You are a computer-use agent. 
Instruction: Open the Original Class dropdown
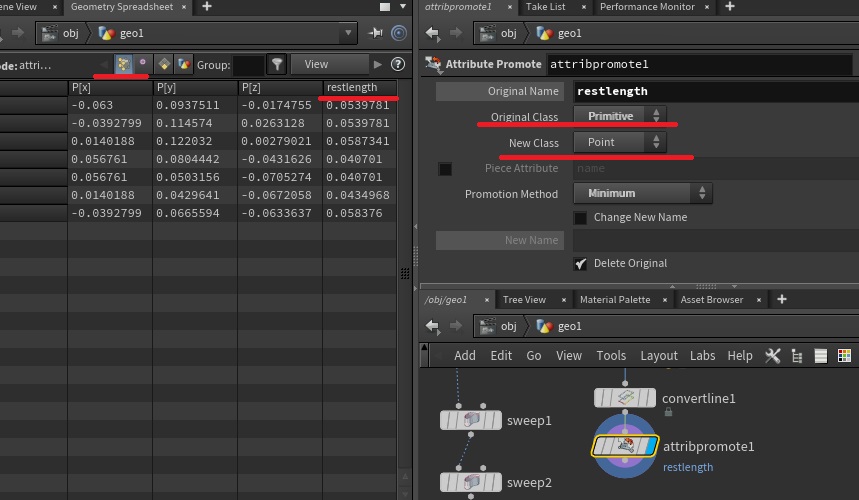click(620, 116)
